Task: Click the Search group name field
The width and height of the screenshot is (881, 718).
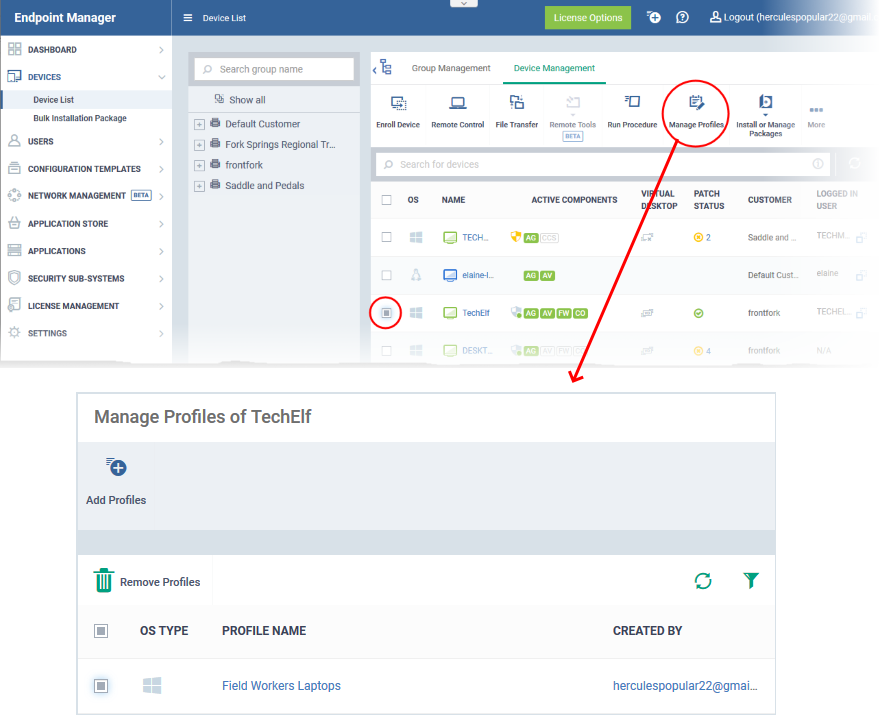Action: tap(274, 69)
